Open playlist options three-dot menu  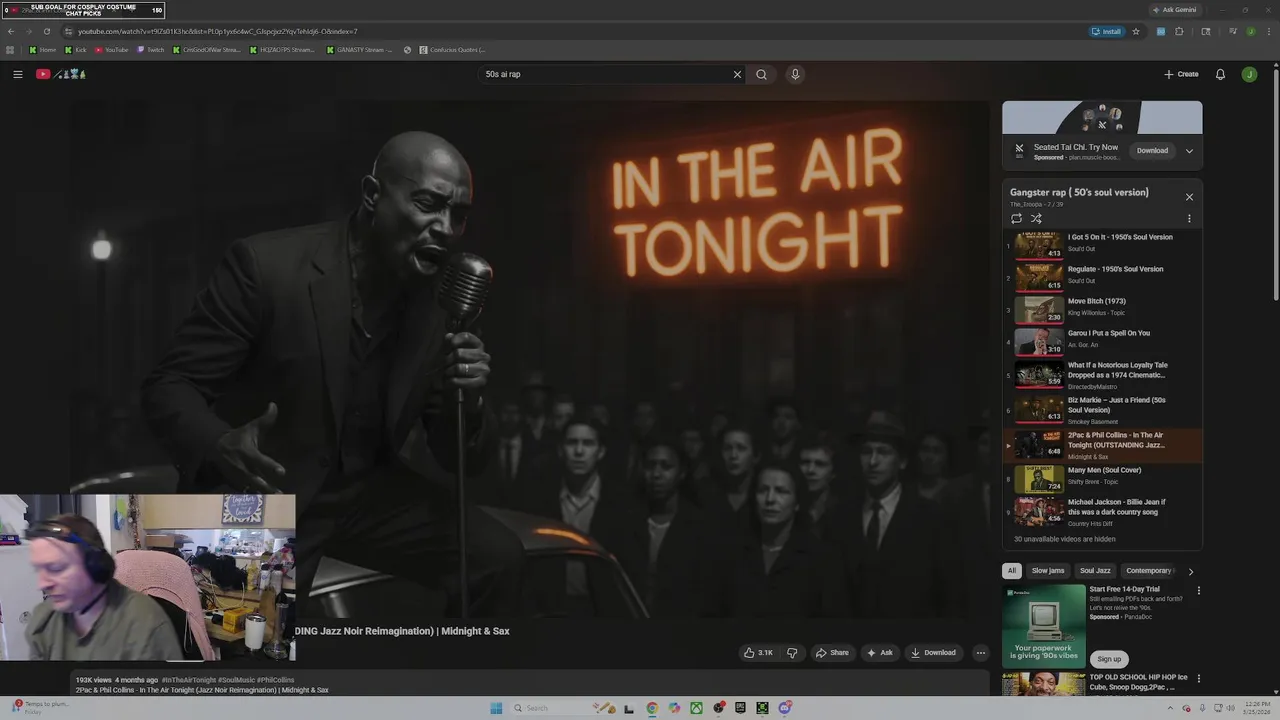(x=1189, y=218)
